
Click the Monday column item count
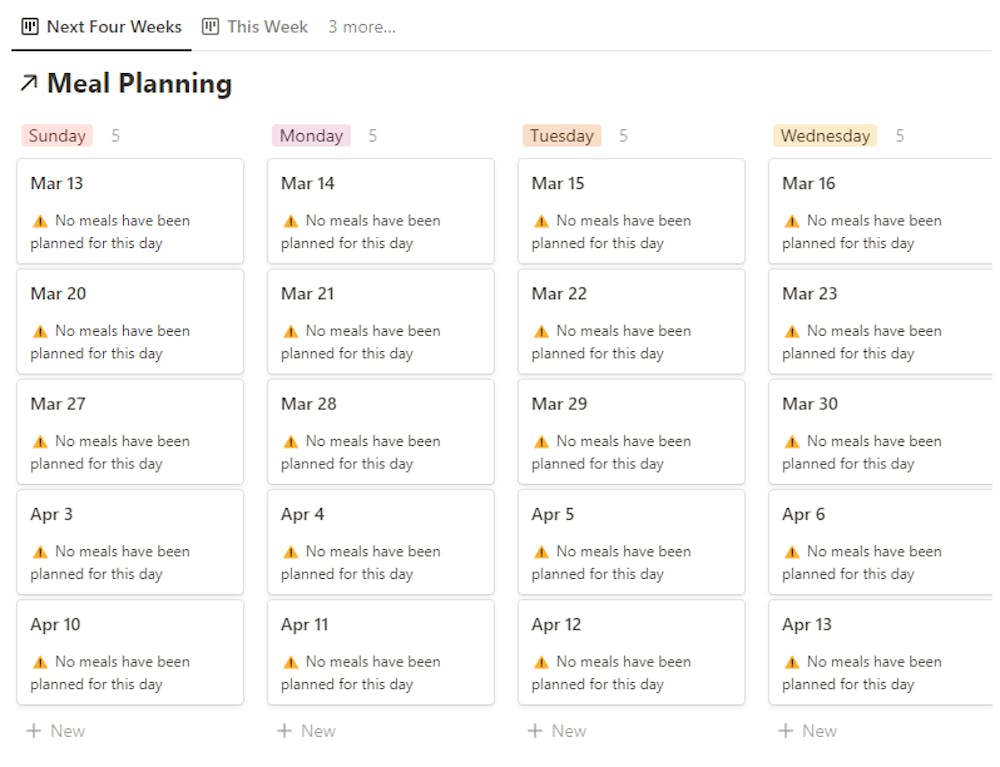coord(372,136)
